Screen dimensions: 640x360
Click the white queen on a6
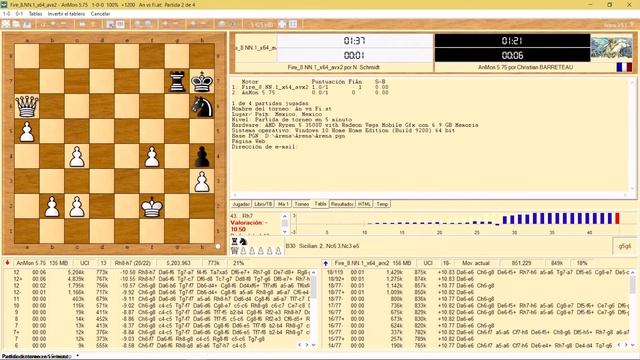click(x=27, y=106)
